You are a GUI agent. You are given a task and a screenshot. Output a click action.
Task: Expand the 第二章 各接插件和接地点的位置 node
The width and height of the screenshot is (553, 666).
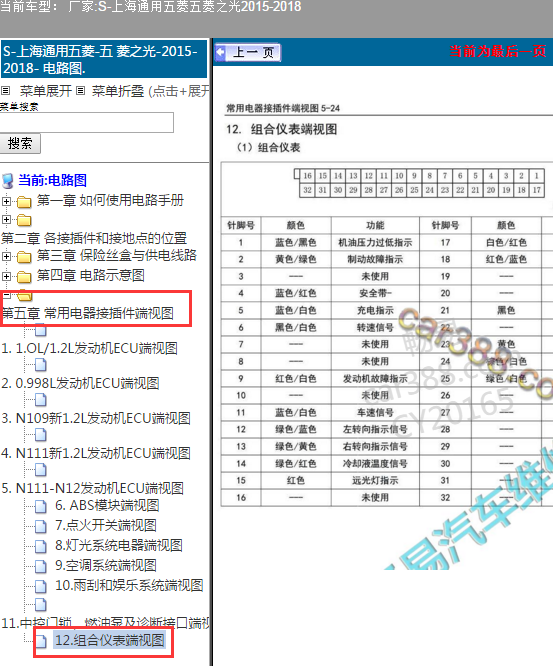click(6, 220)
